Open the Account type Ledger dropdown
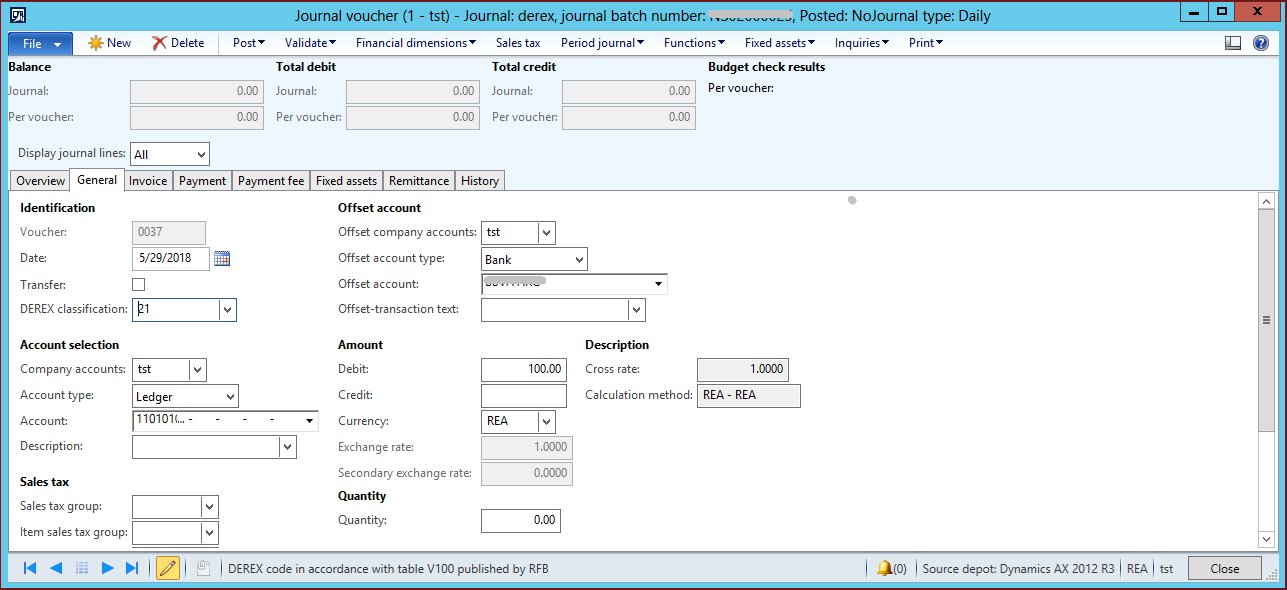Viewport: 1287px width, 590px height. pos(229,396)
